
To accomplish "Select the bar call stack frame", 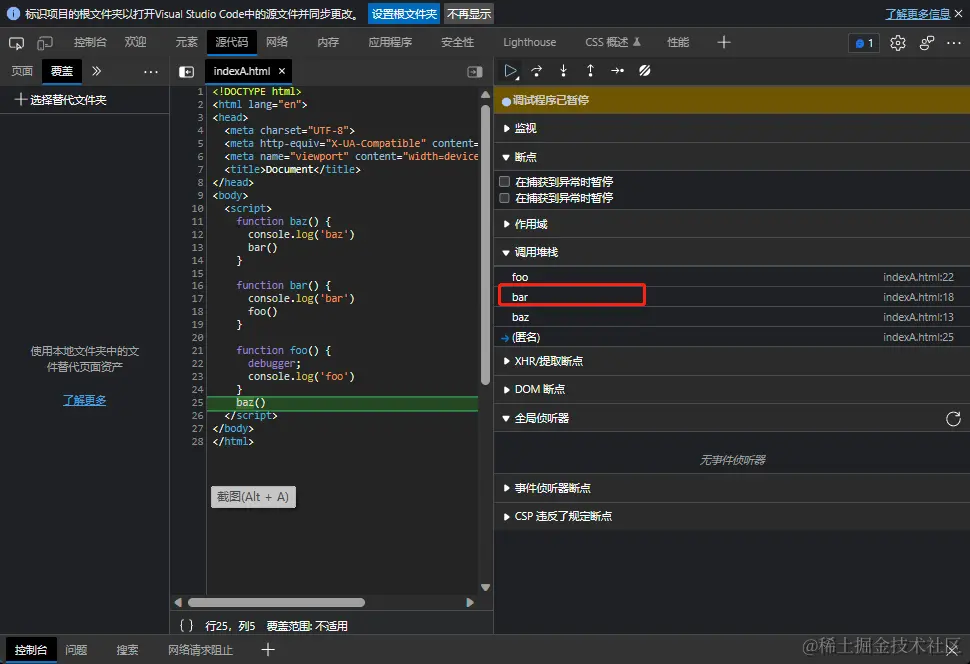I will [x=732, y=297].
